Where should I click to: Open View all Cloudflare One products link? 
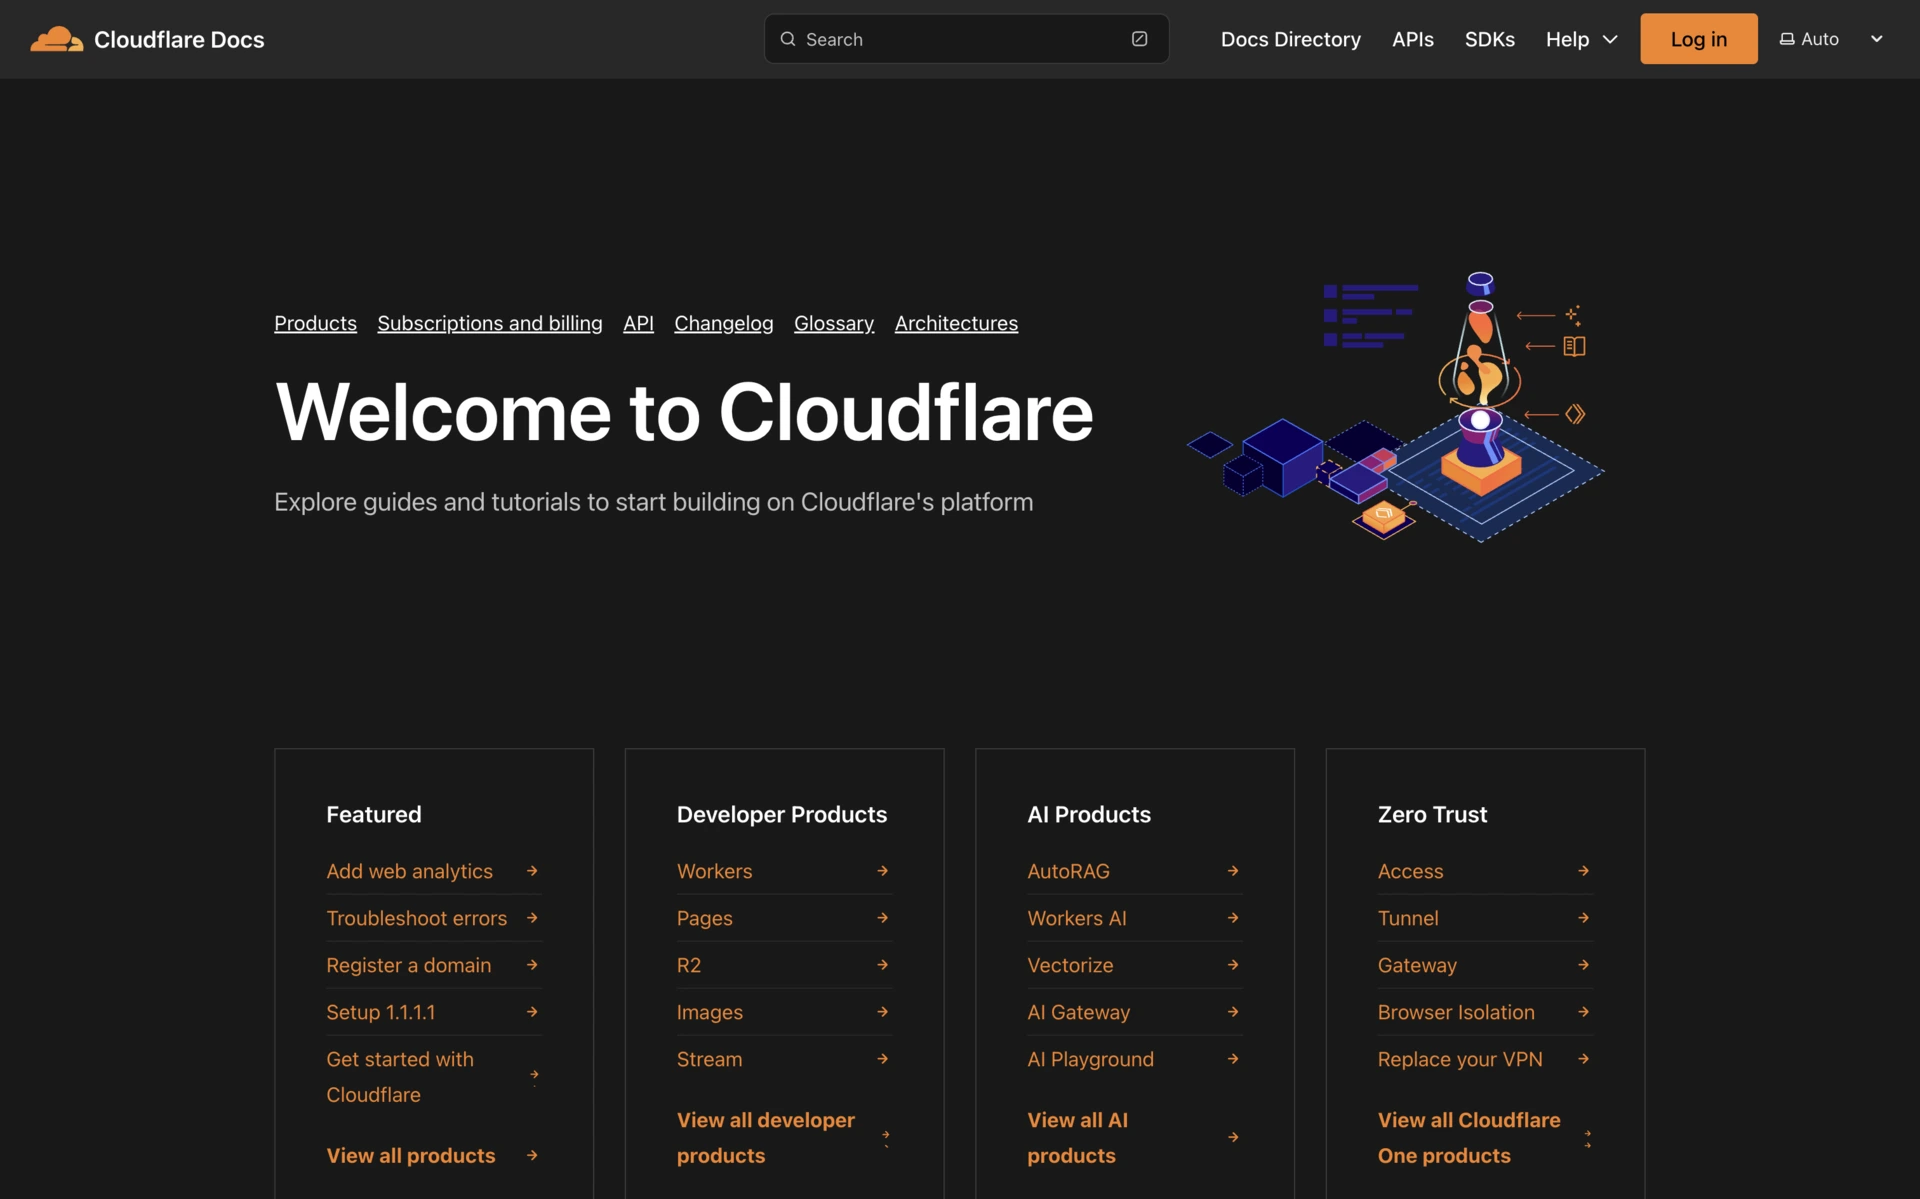tap(1468, 1138)
